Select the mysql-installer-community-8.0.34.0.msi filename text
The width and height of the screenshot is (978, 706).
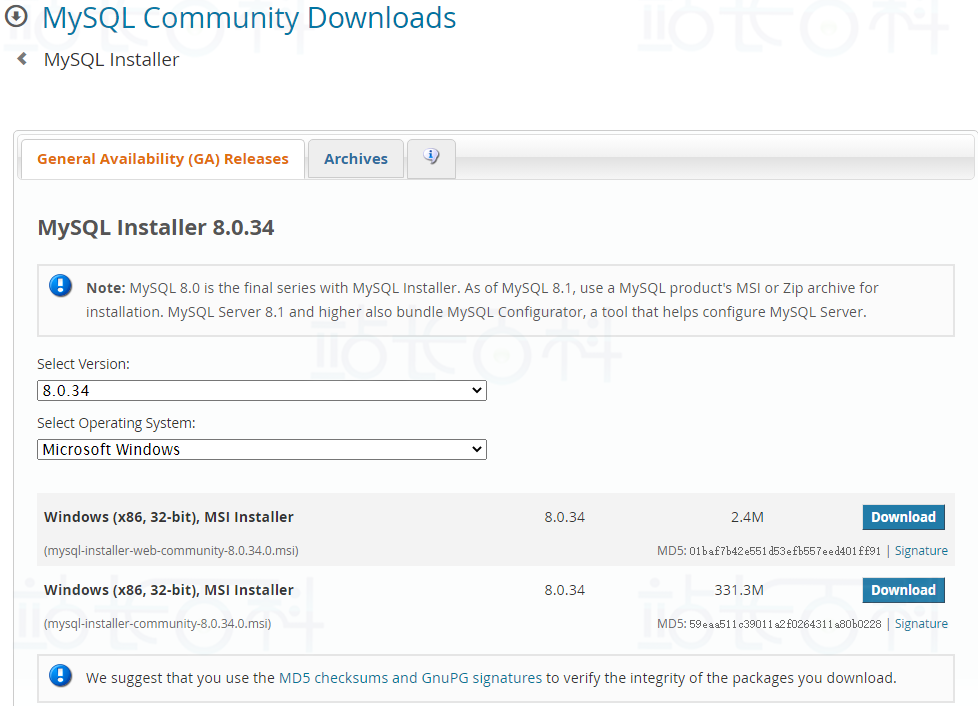coord(157,624)
